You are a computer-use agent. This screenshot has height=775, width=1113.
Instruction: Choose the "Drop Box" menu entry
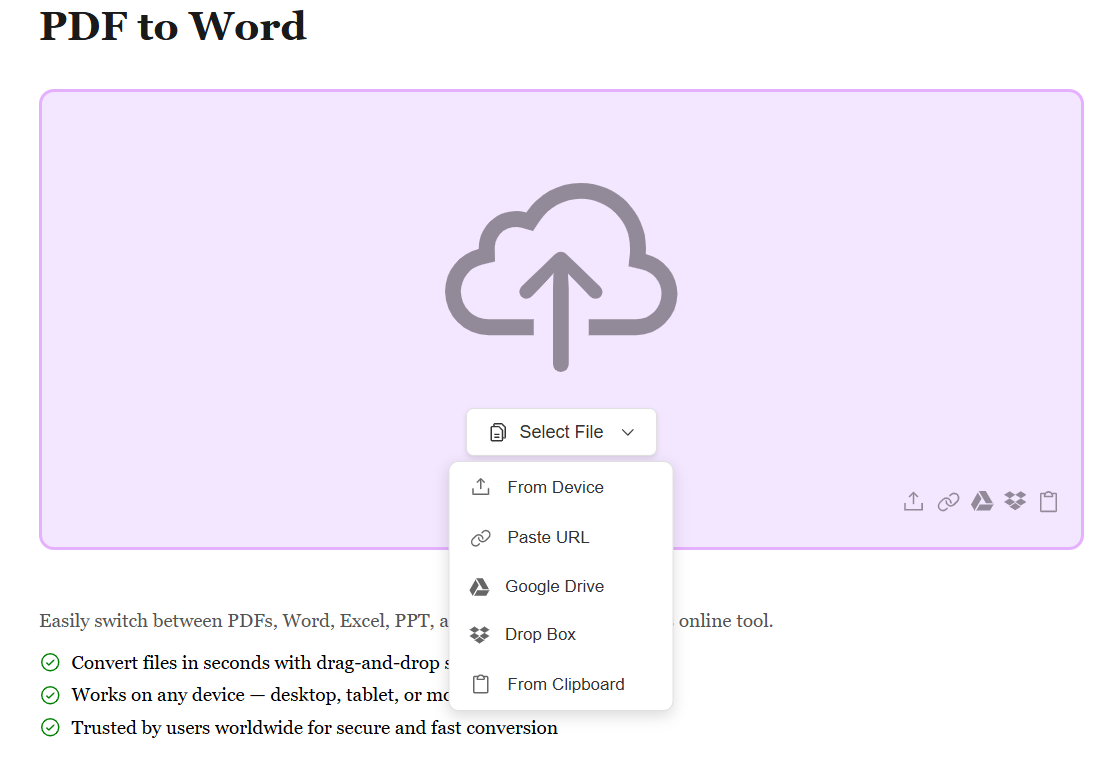coord(540,635)
